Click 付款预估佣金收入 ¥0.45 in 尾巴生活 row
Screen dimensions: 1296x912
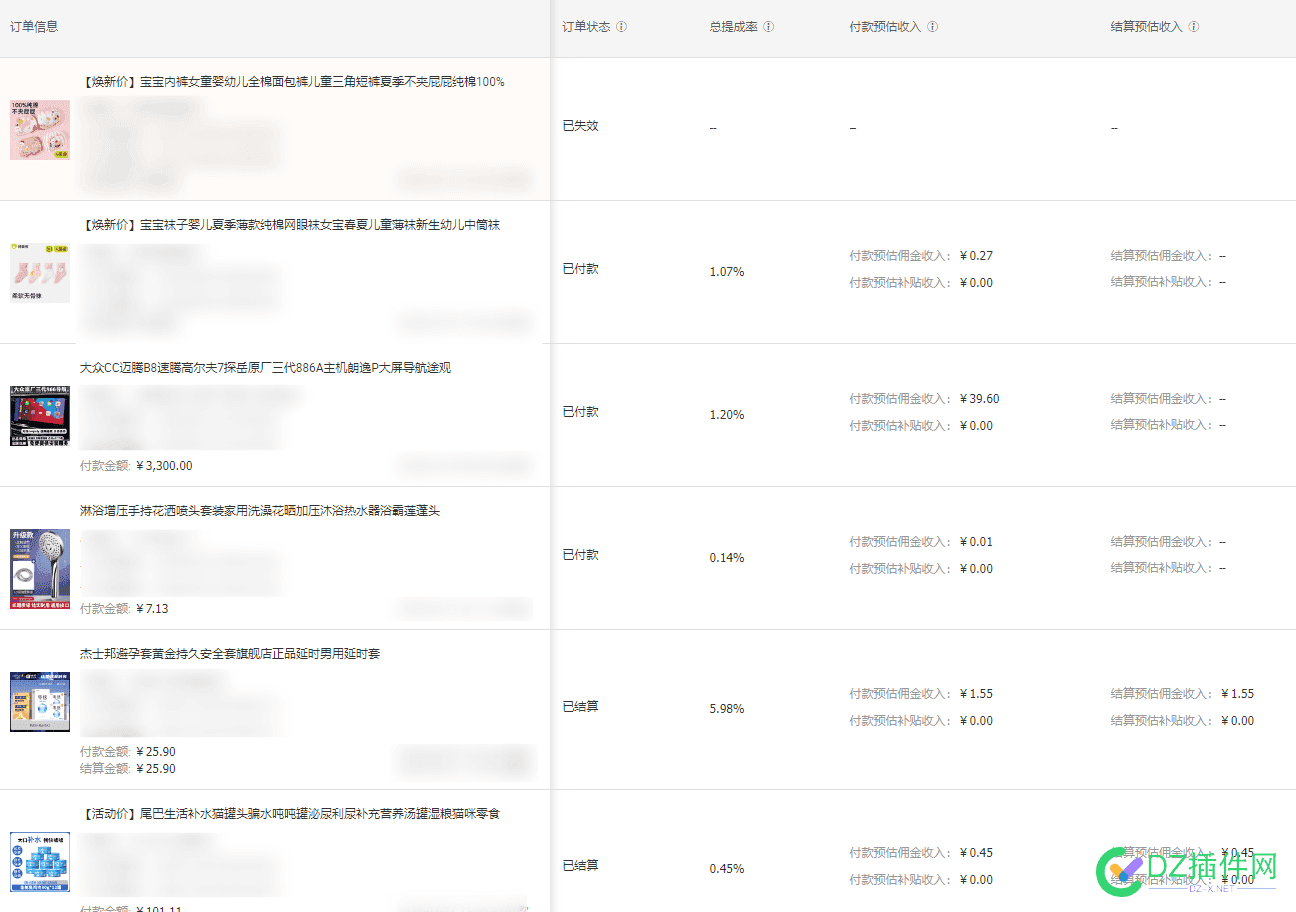point(976,853)
